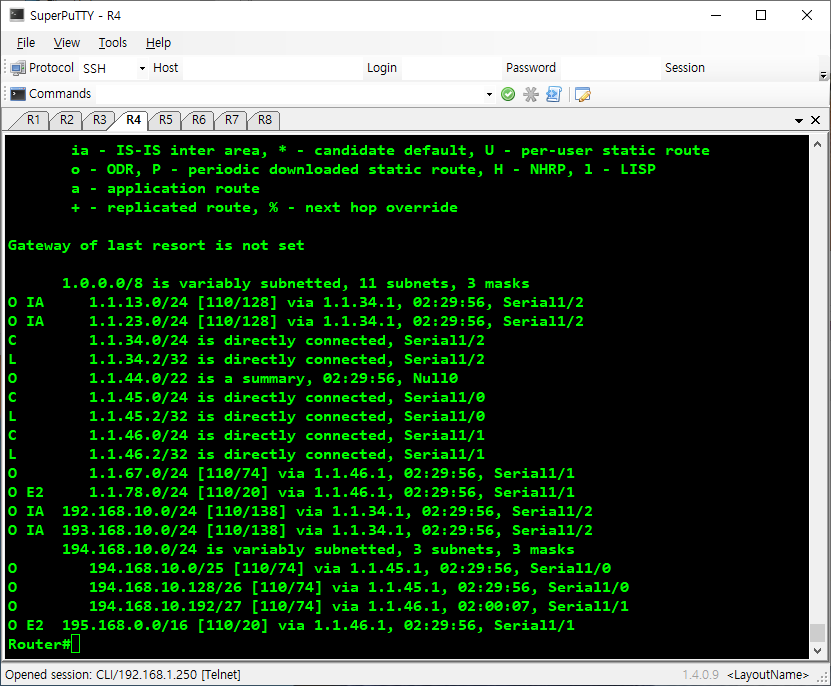Click the 1.1.45.0/24 connected route line
831x686 pixels.
point(246,398)
